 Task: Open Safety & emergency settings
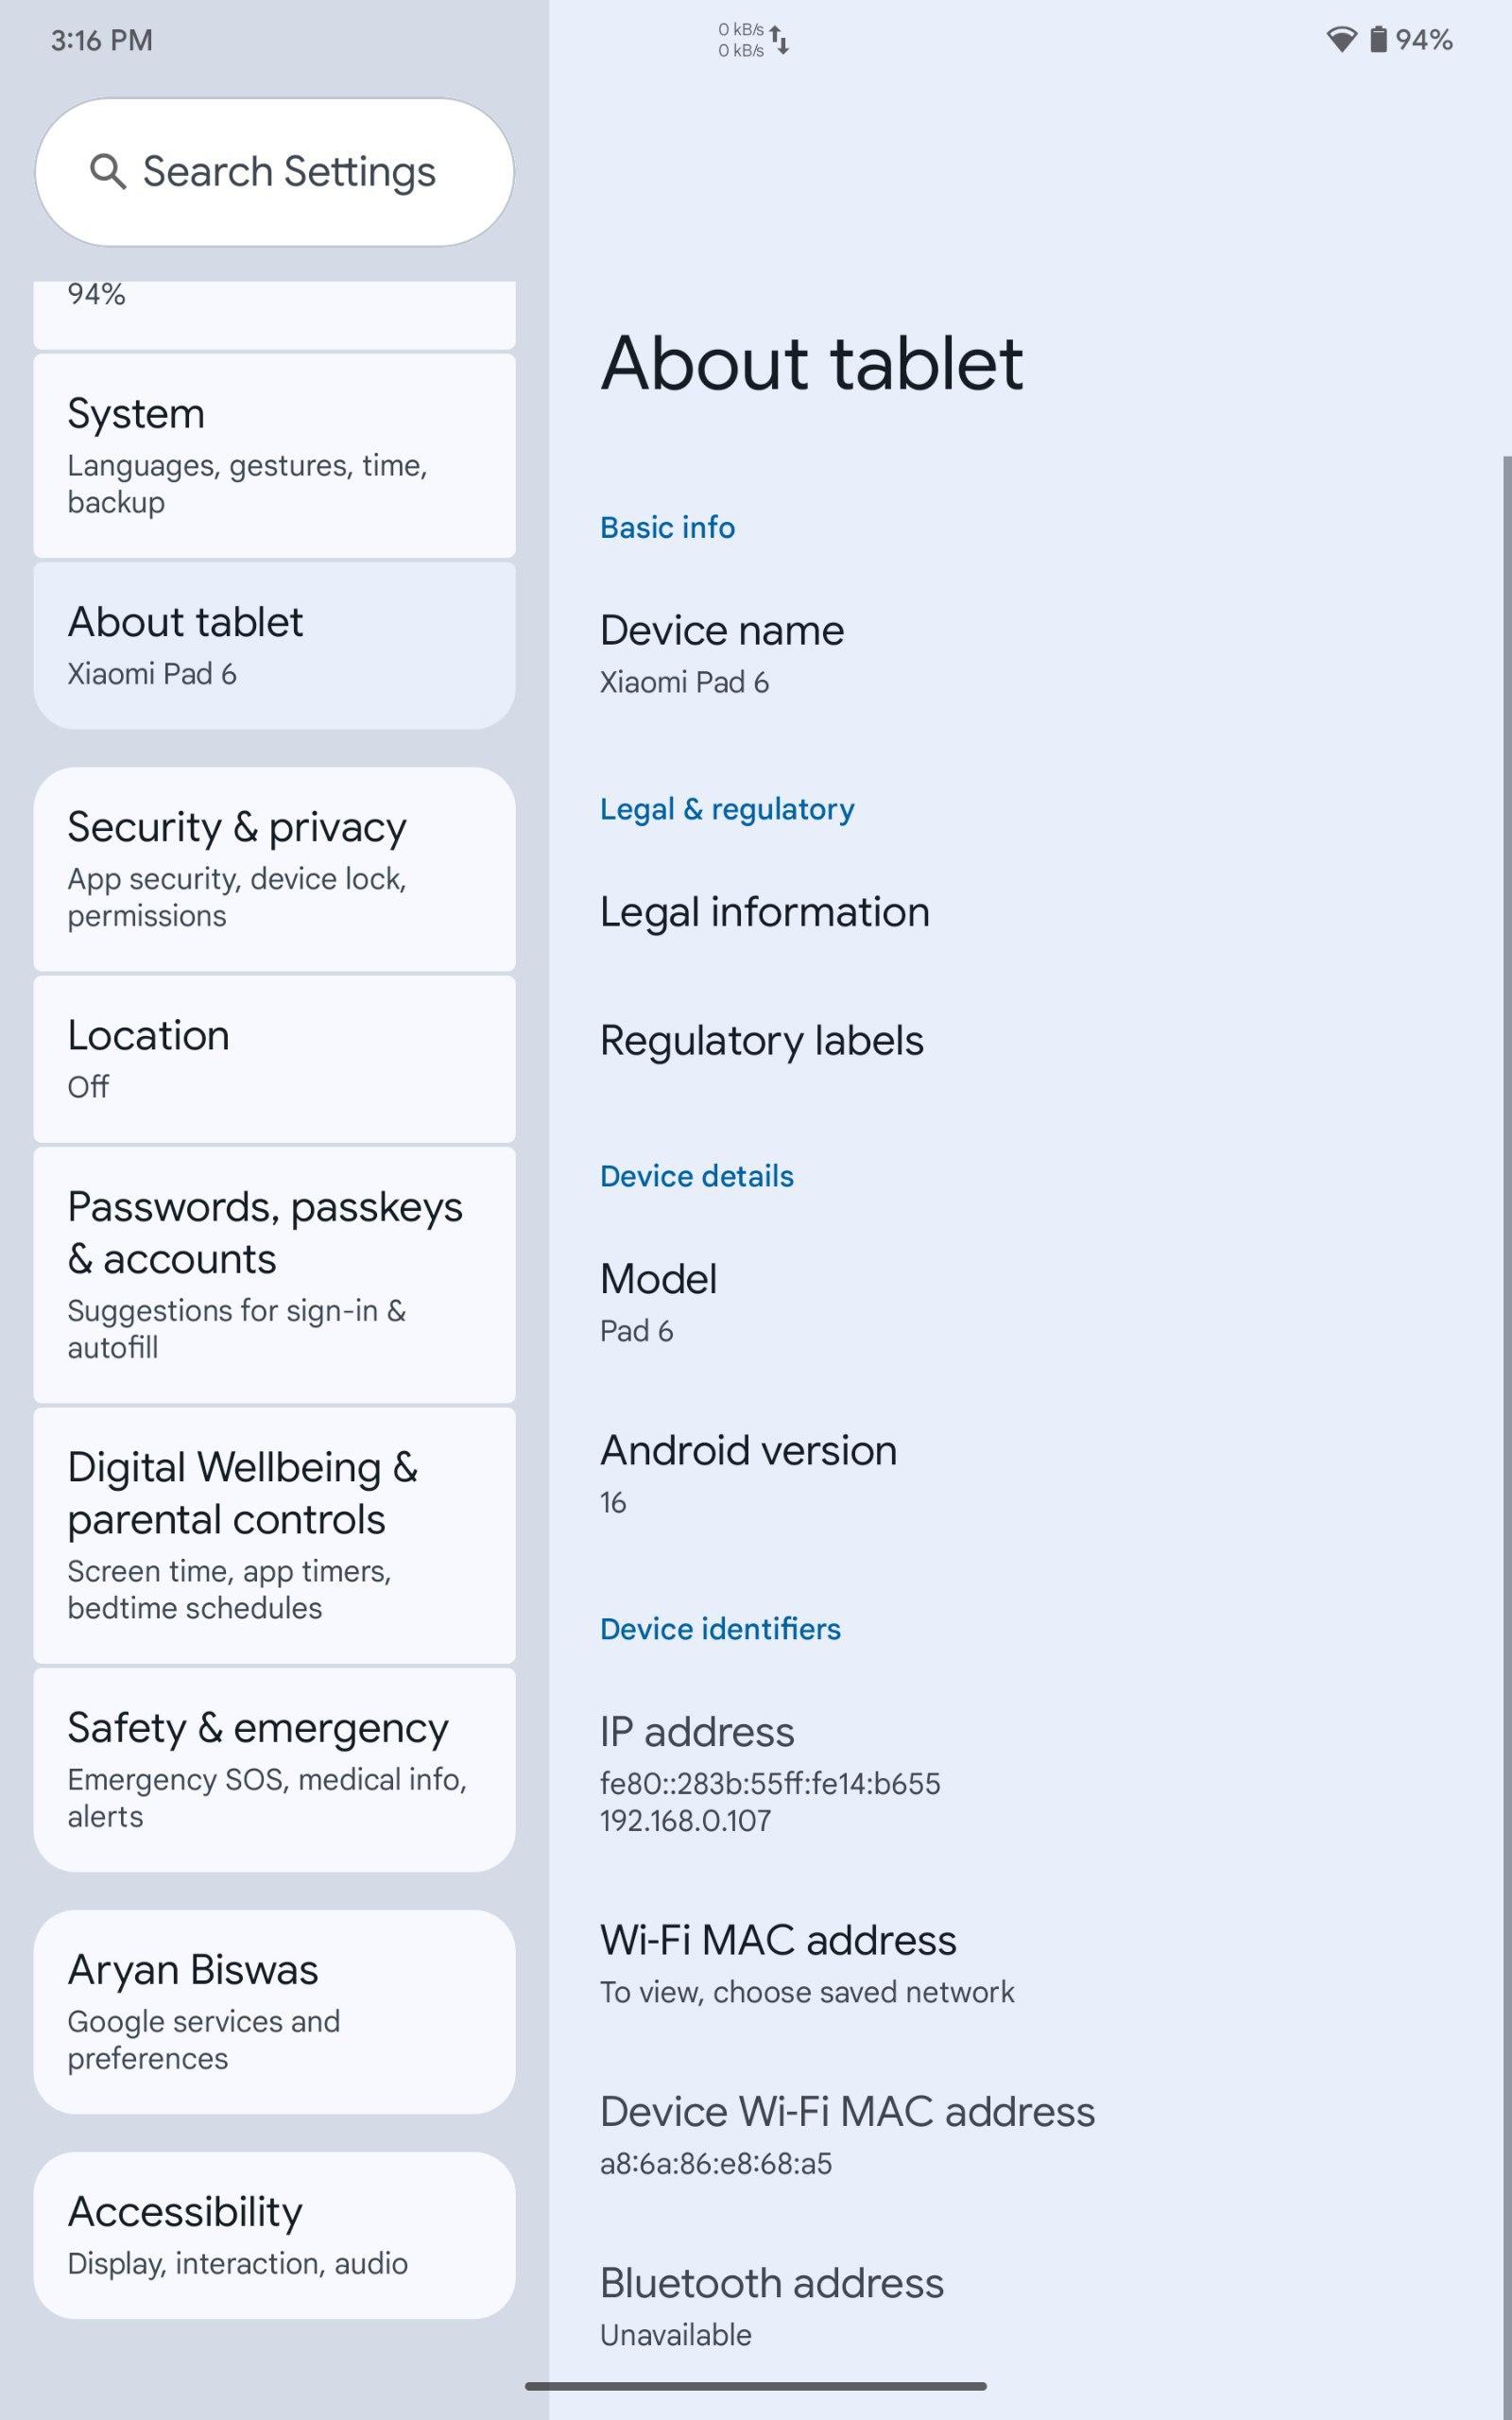click(x=274, y=1768)
